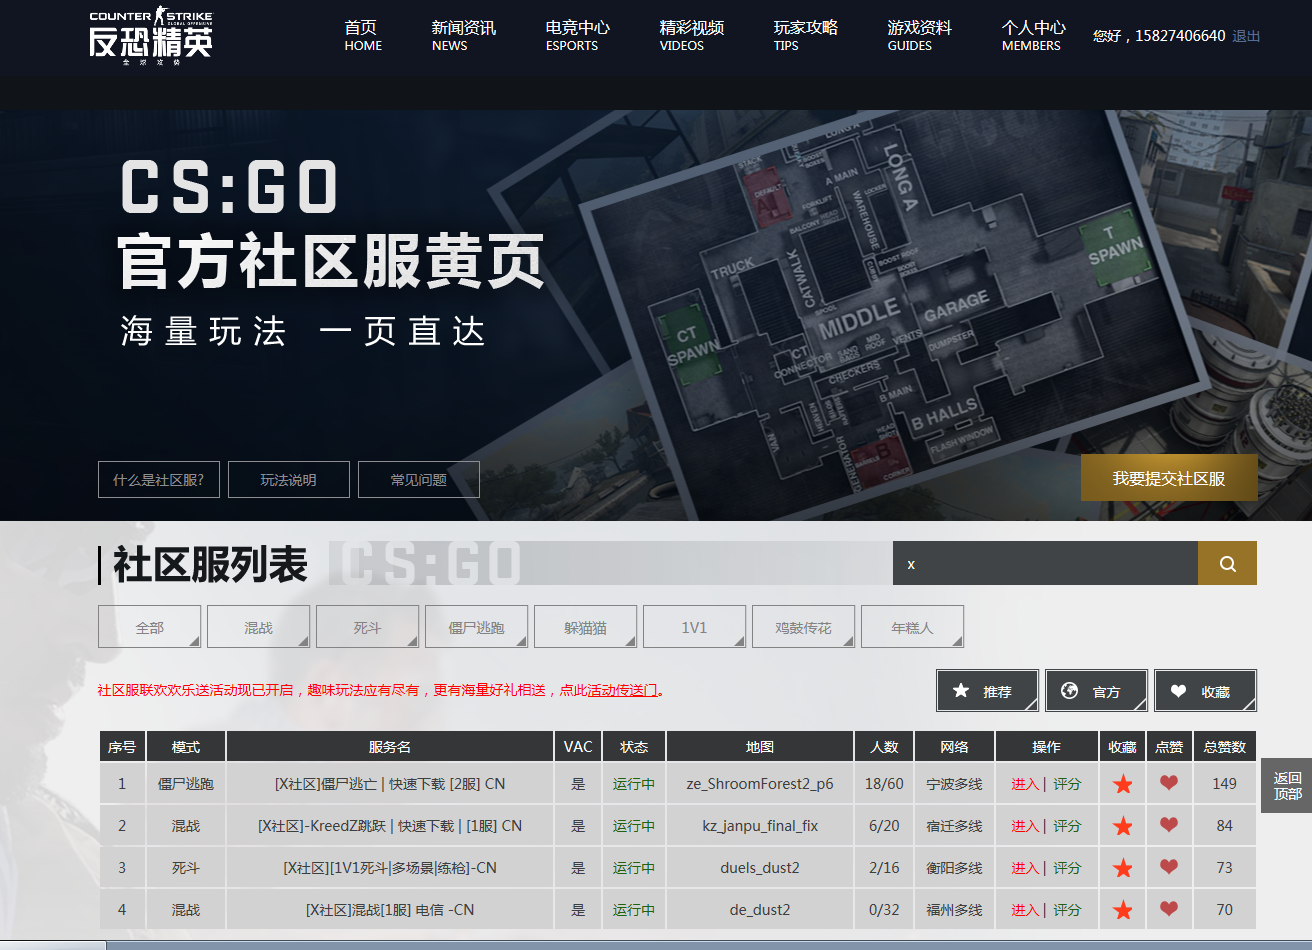Toggle the 官方 official servers filter
Screen dimensions: 1312x950
pos(1096,691)
